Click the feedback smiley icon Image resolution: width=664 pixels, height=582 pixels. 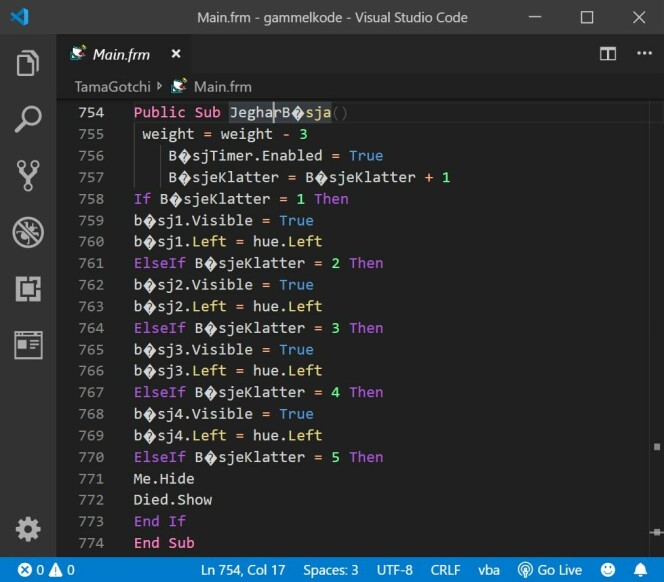pyautogui.click(x=608, y=570)
